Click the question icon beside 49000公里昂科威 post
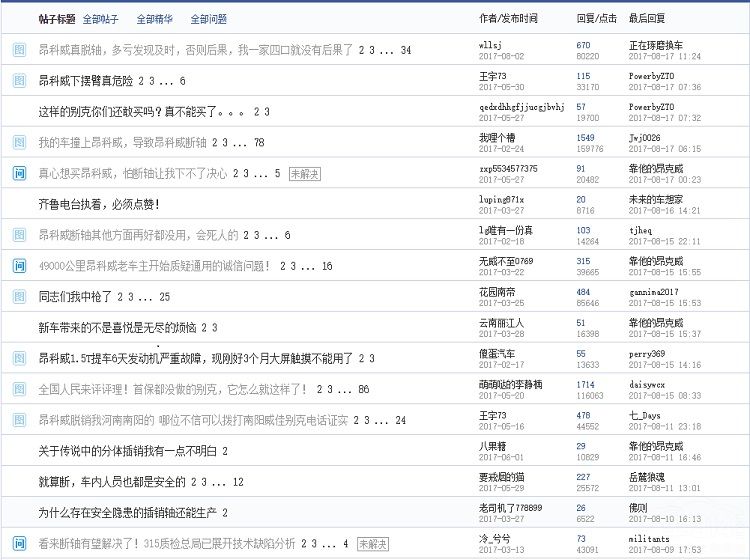The image size is (750, 560). pyautogui.click(x=19, y=266)
